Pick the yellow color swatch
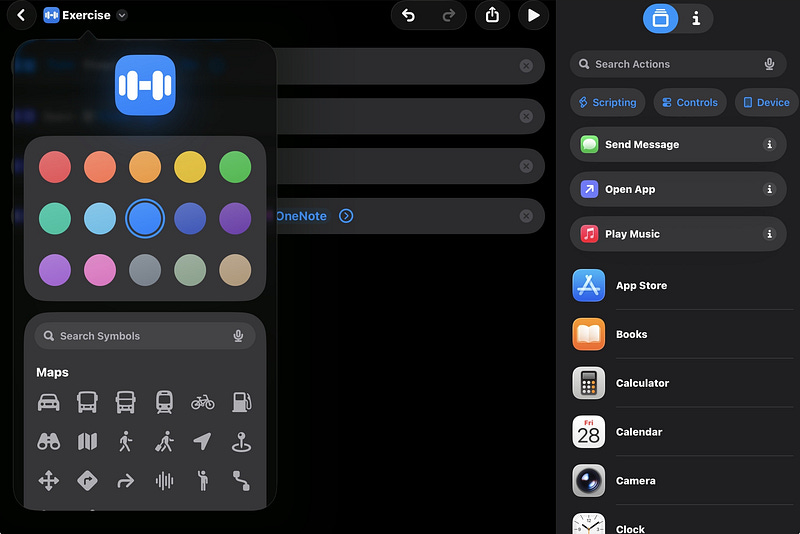This screenshot has height=534, width=800. pos(190,167)
